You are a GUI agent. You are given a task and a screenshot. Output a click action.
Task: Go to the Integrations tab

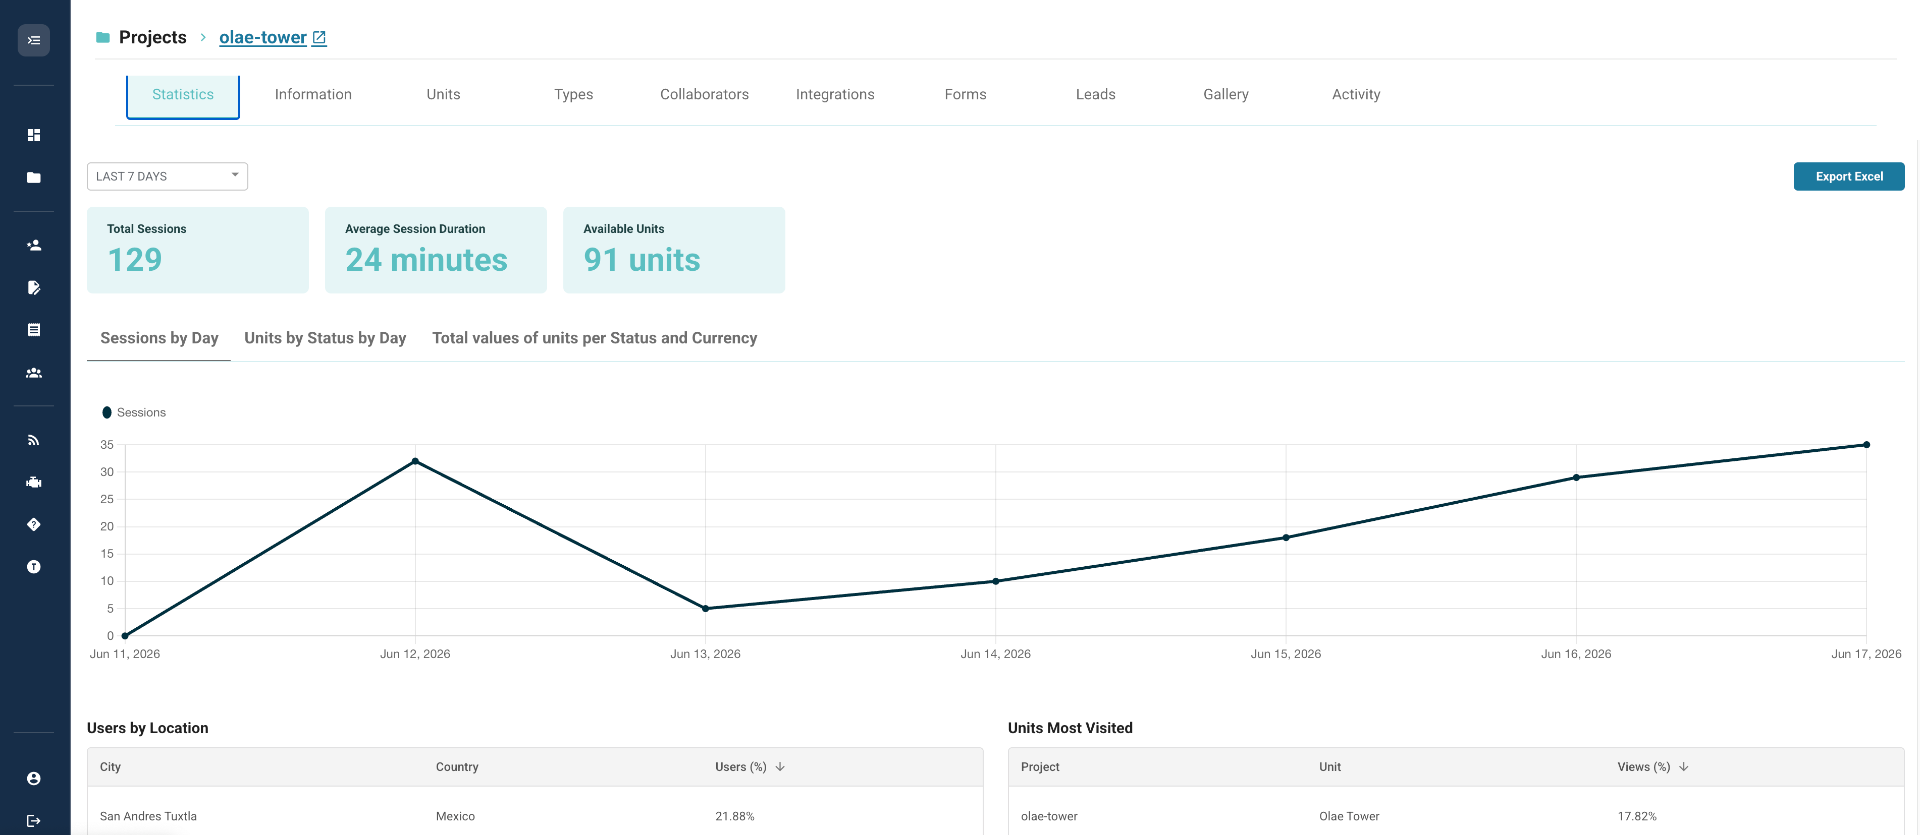pyautogui.click(x=835, y=95)
